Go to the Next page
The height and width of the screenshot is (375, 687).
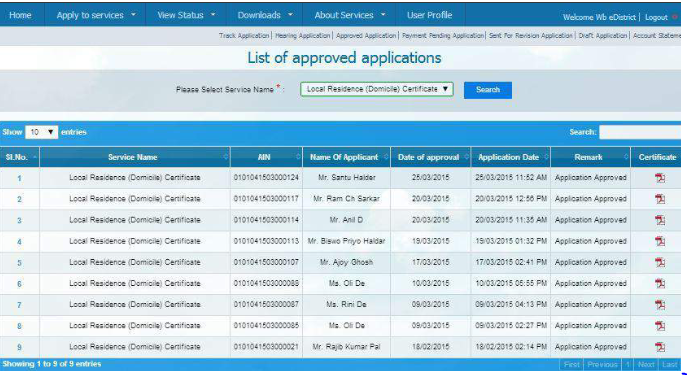pos(646,364)
